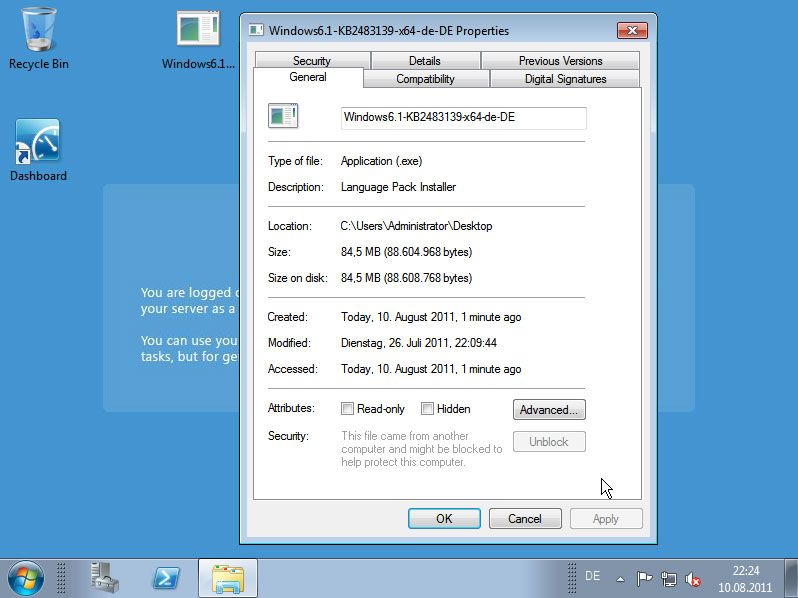798x598 pixels.
Task: Click the Application (.exe) file type text
Action: [382, 161]
